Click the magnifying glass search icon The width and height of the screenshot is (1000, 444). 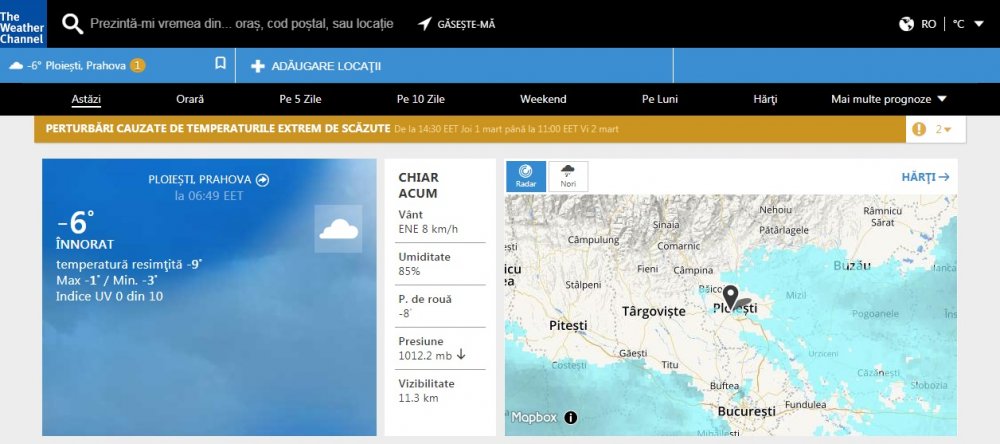click(72, 24)
